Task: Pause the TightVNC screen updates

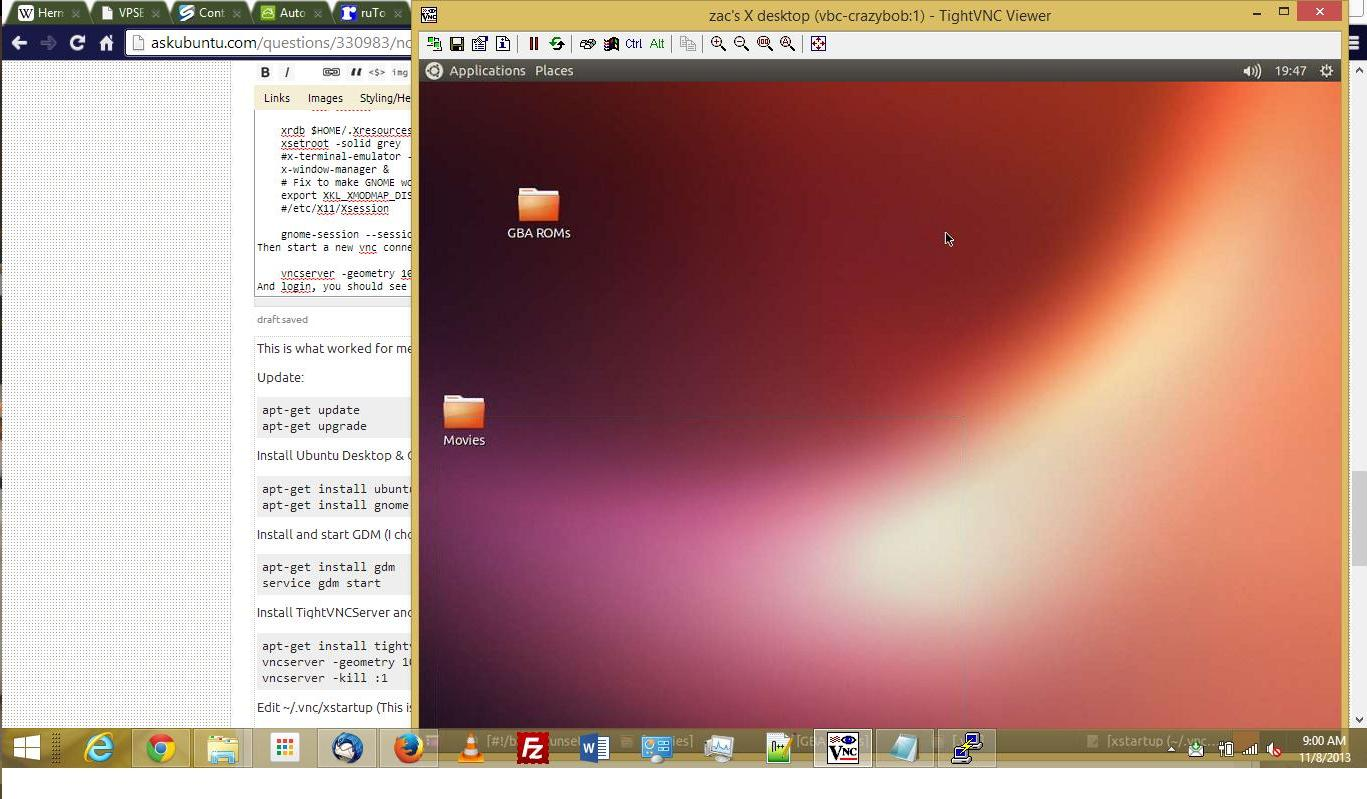Action: click(534, 44)
